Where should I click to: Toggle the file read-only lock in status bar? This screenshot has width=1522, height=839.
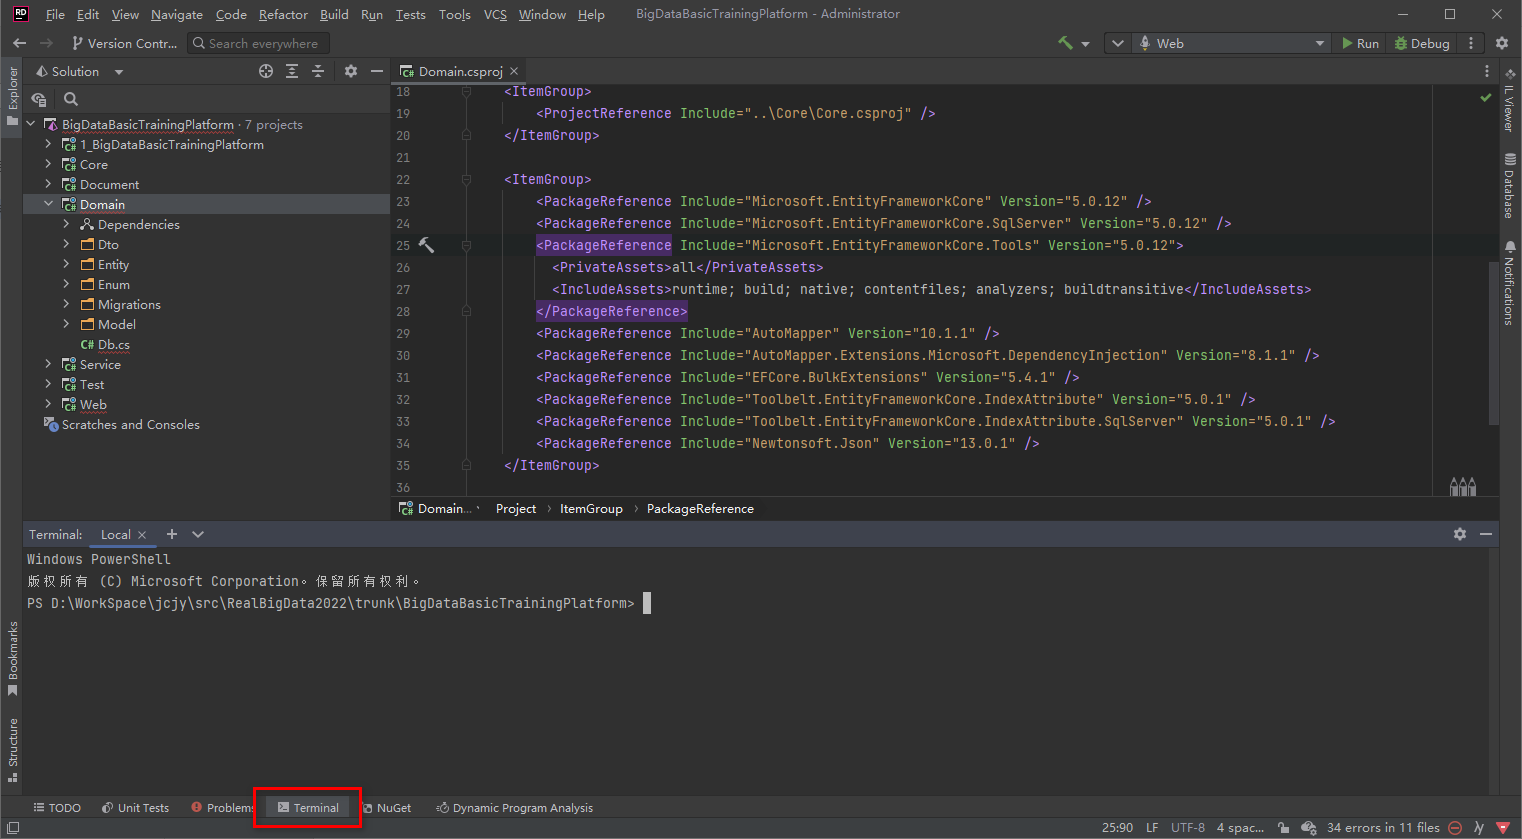click(1284, 828)
